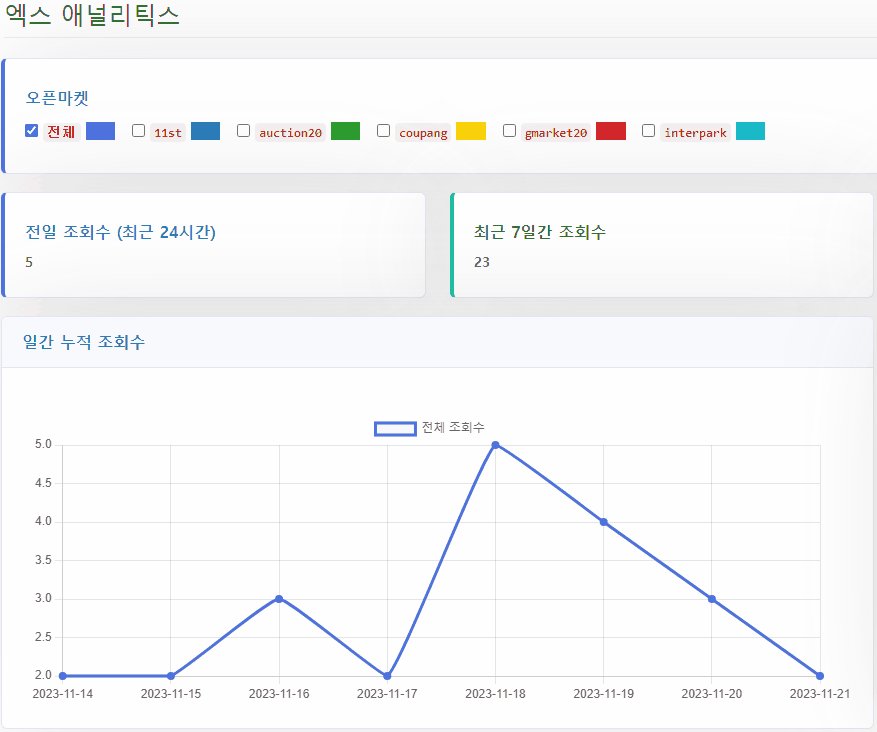Click the 11st color swatch
Image resolution: width=877 pixels, height=732 pixels.
205,131
